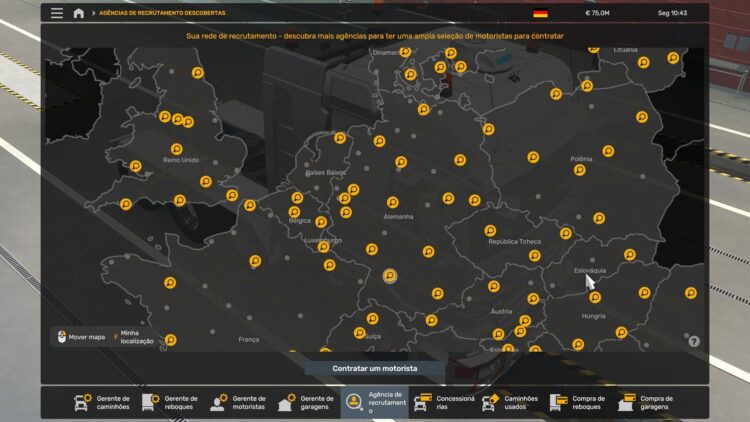
Task: Select agency marker just above Alemanha label
Action: pos(393,202)
